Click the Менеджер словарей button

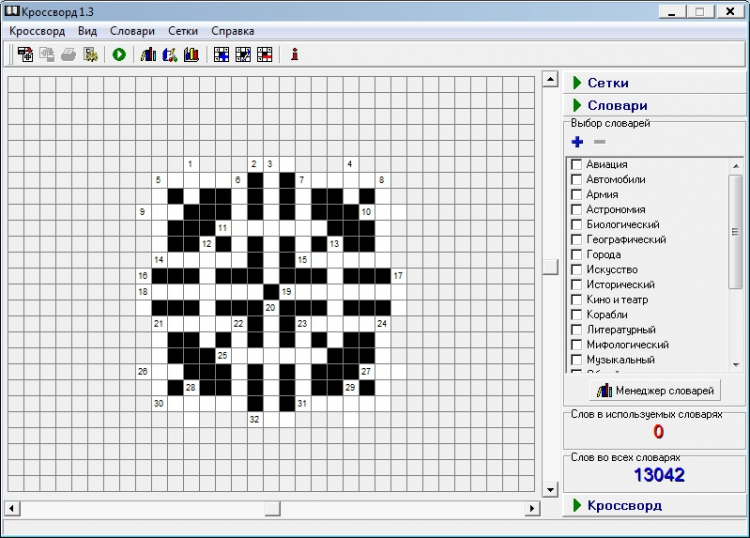click(x=655, y=391)
